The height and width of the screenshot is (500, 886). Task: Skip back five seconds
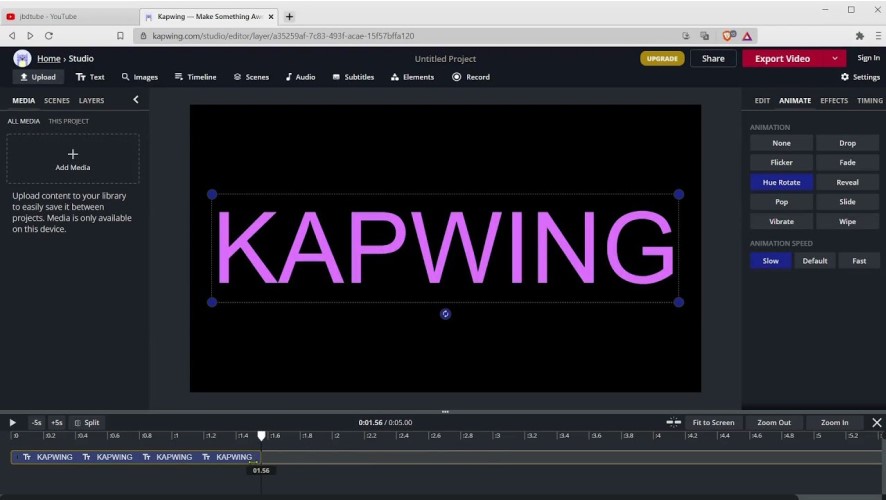tap(37, 422)
